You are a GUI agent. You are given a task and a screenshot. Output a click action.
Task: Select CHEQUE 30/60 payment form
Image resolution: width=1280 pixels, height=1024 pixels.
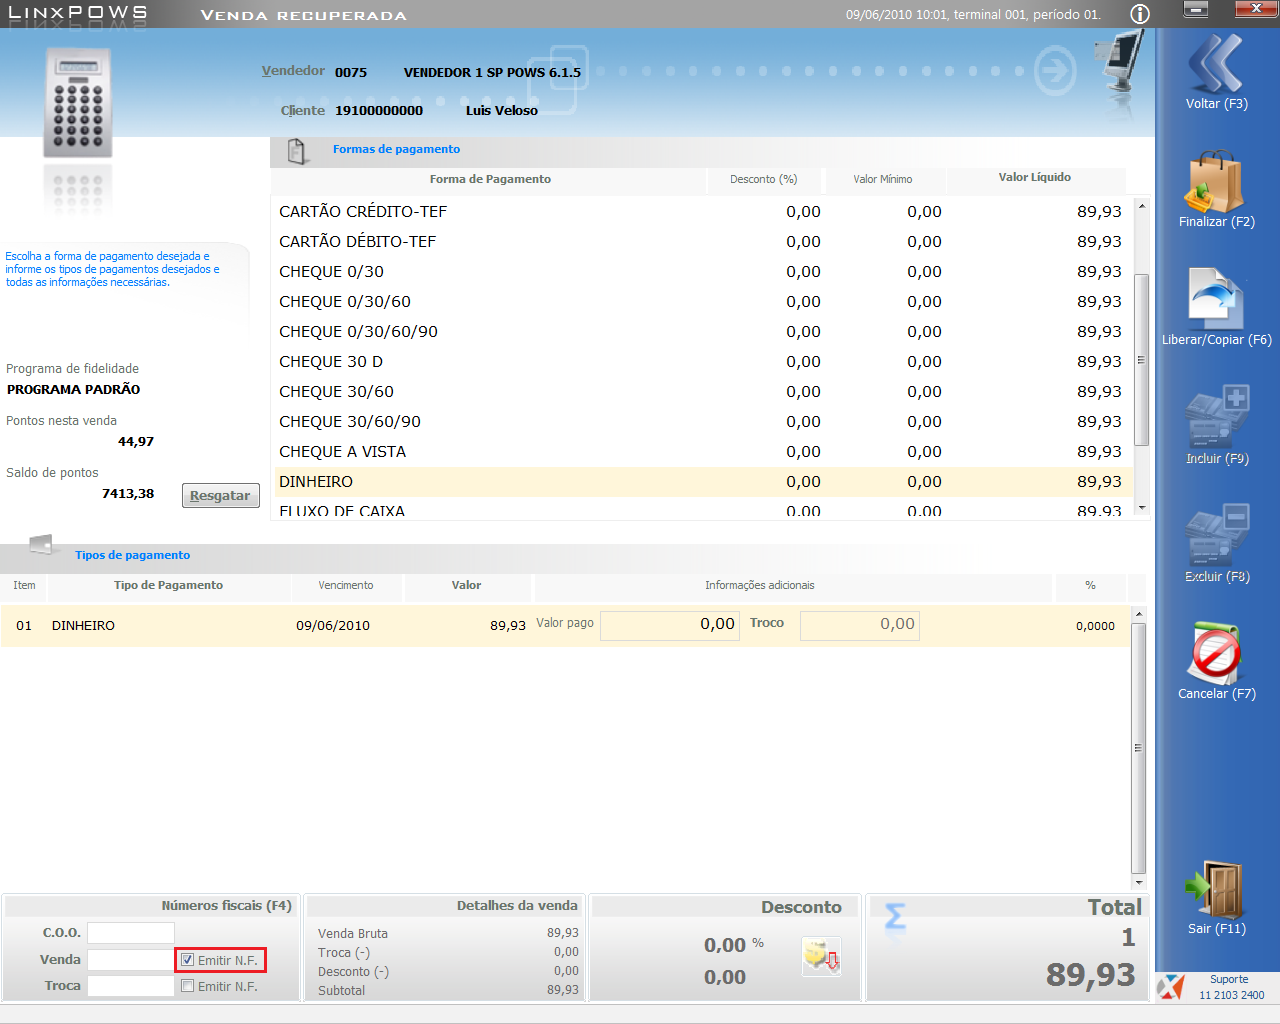703,392
